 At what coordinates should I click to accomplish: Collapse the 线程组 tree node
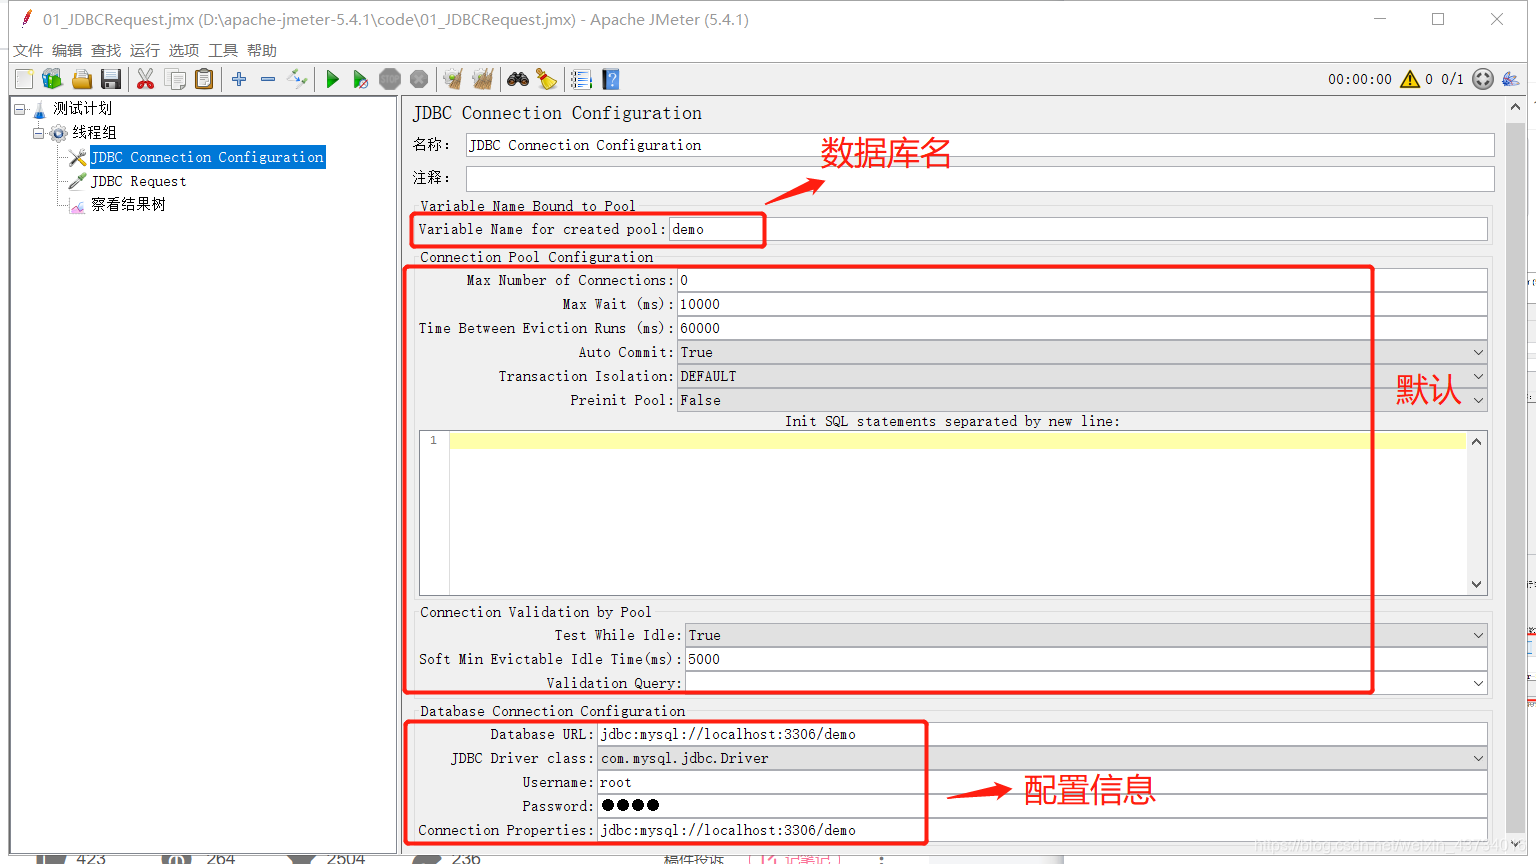point(38,133)
